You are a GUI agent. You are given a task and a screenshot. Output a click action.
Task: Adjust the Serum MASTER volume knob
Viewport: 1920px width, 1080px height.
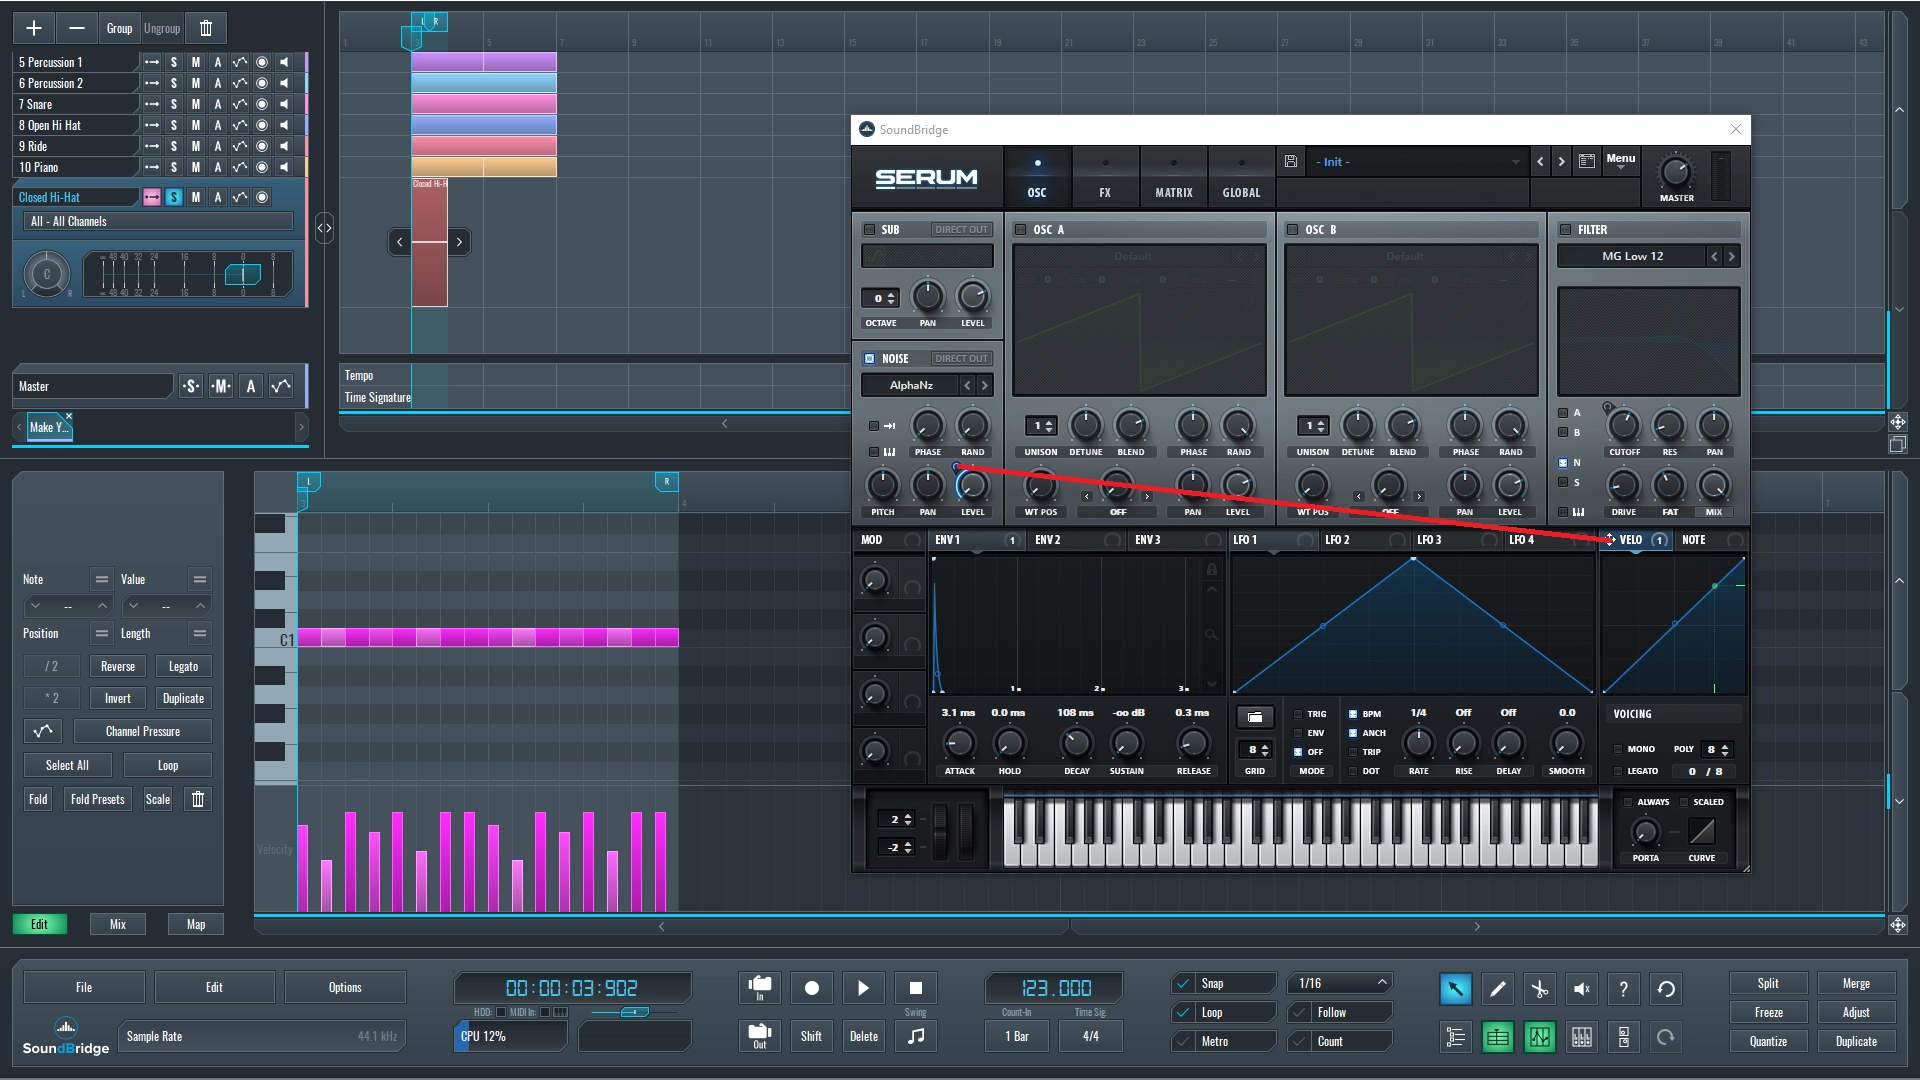click(x=1675, y=172)
